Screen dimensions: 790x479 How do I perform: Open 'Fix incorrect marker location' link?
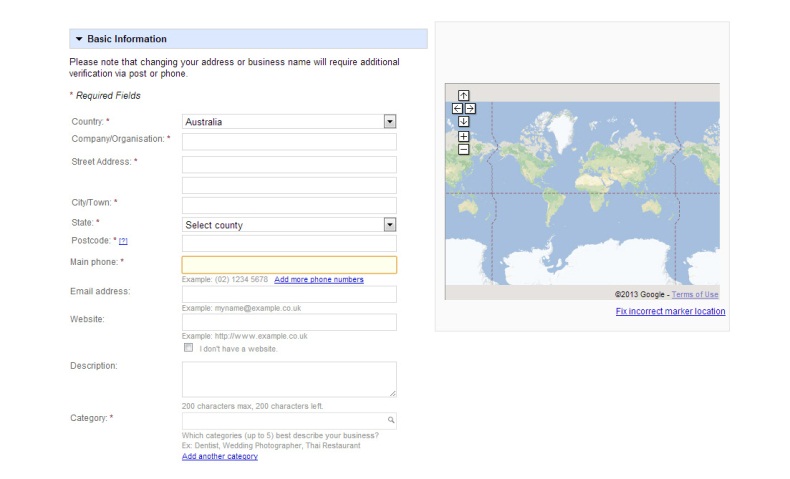670,311
